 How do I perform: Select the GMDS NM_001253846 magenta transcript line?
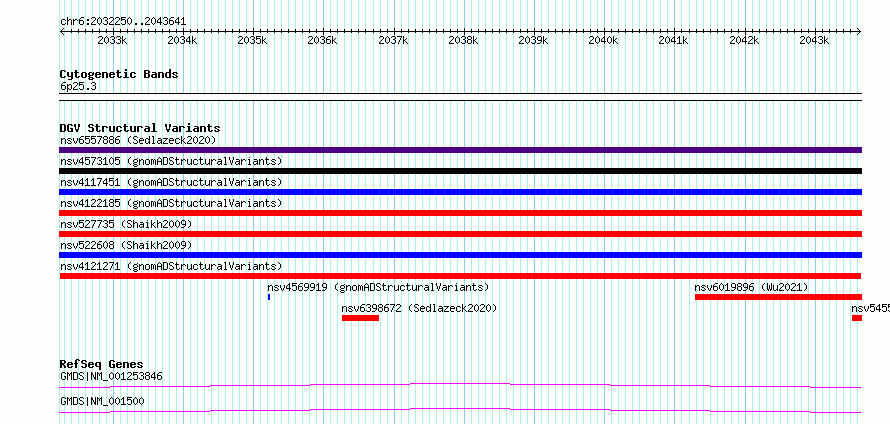tap(460, 385)
